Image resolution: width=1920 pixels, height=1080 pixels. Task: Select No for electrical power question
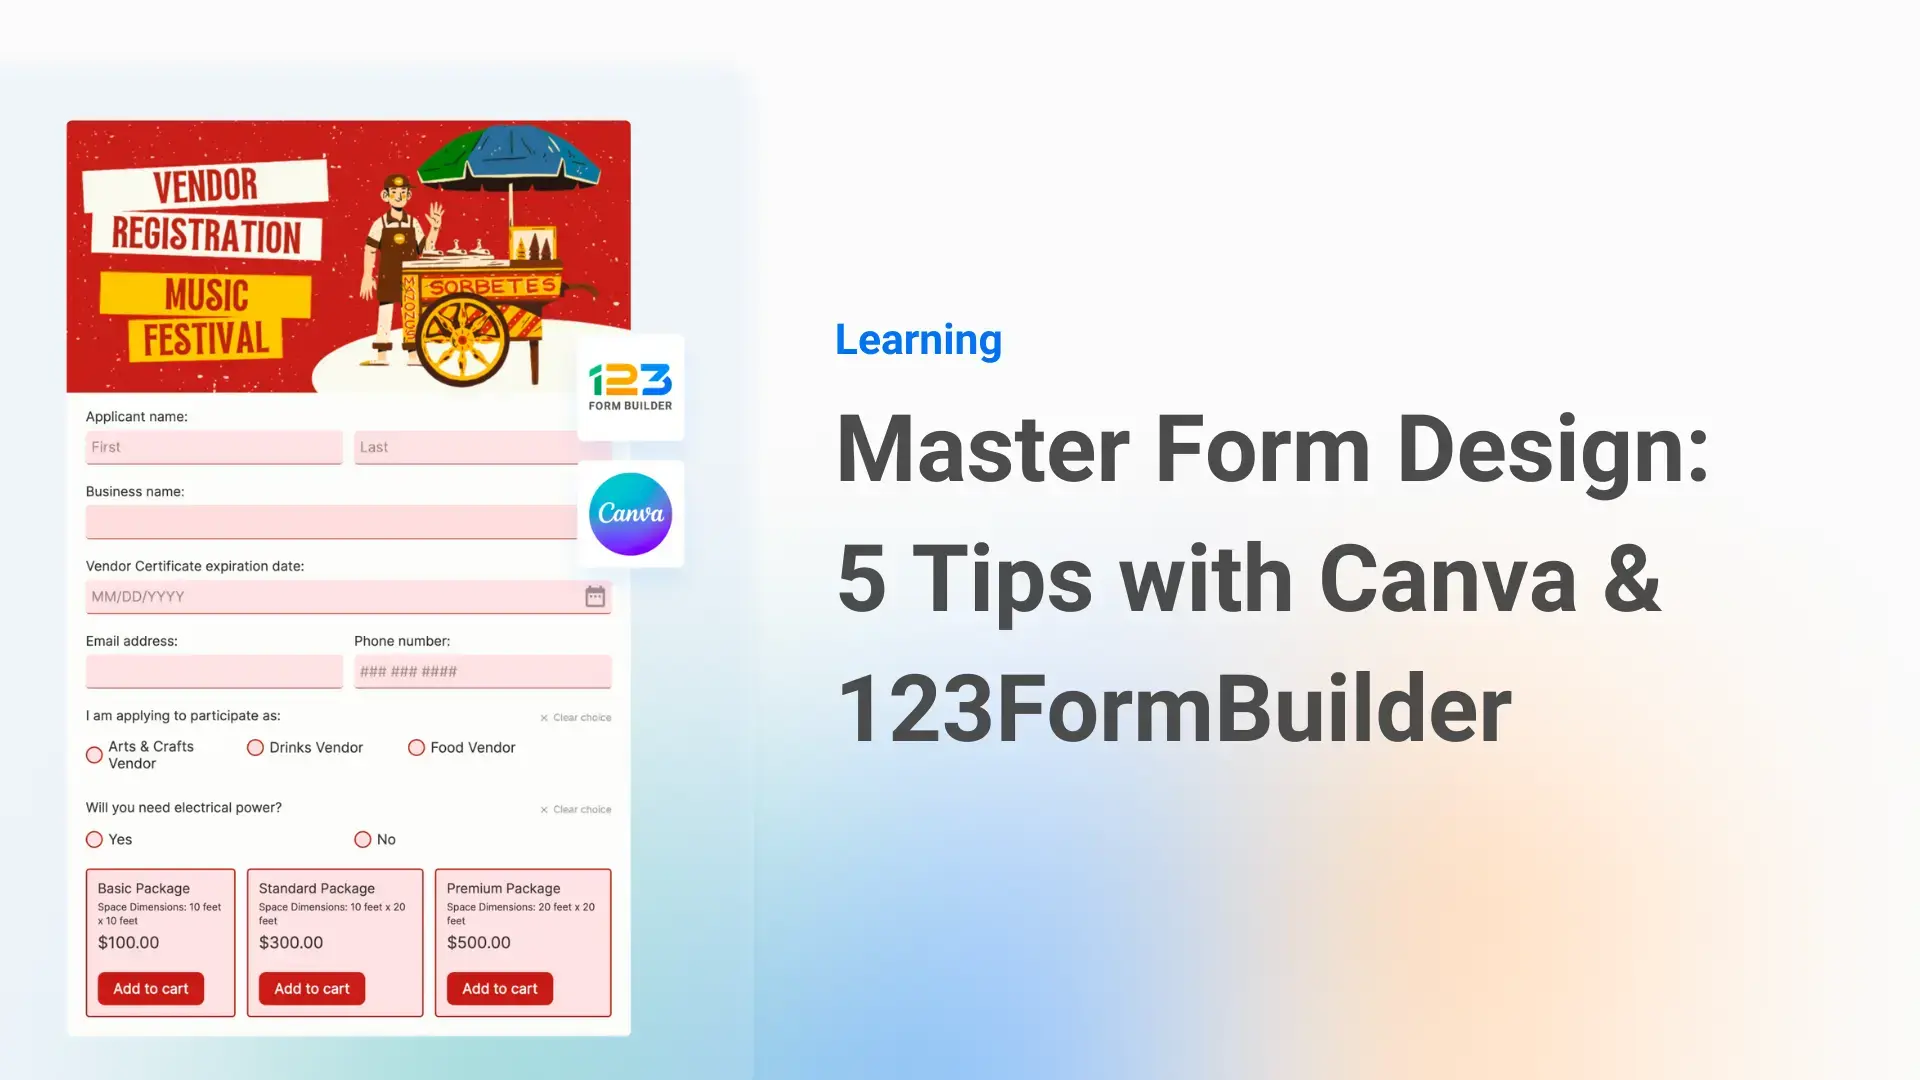point(363,837)
